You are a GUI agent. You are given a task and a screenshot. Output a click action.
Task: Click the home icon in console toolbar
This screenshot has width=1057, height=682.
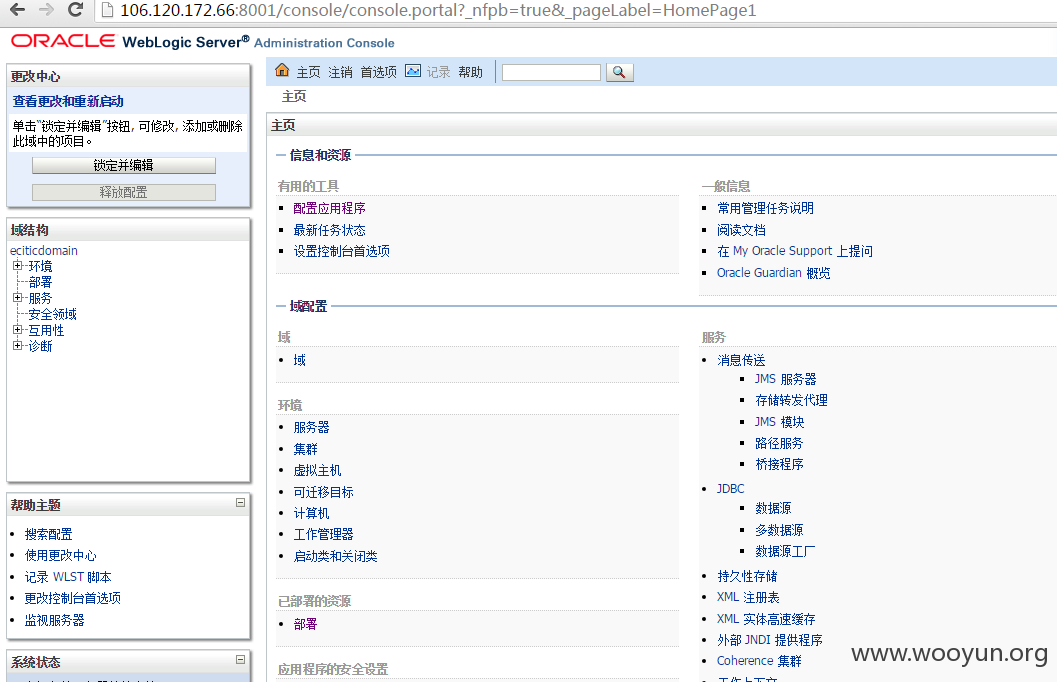(x=282, y=70)
